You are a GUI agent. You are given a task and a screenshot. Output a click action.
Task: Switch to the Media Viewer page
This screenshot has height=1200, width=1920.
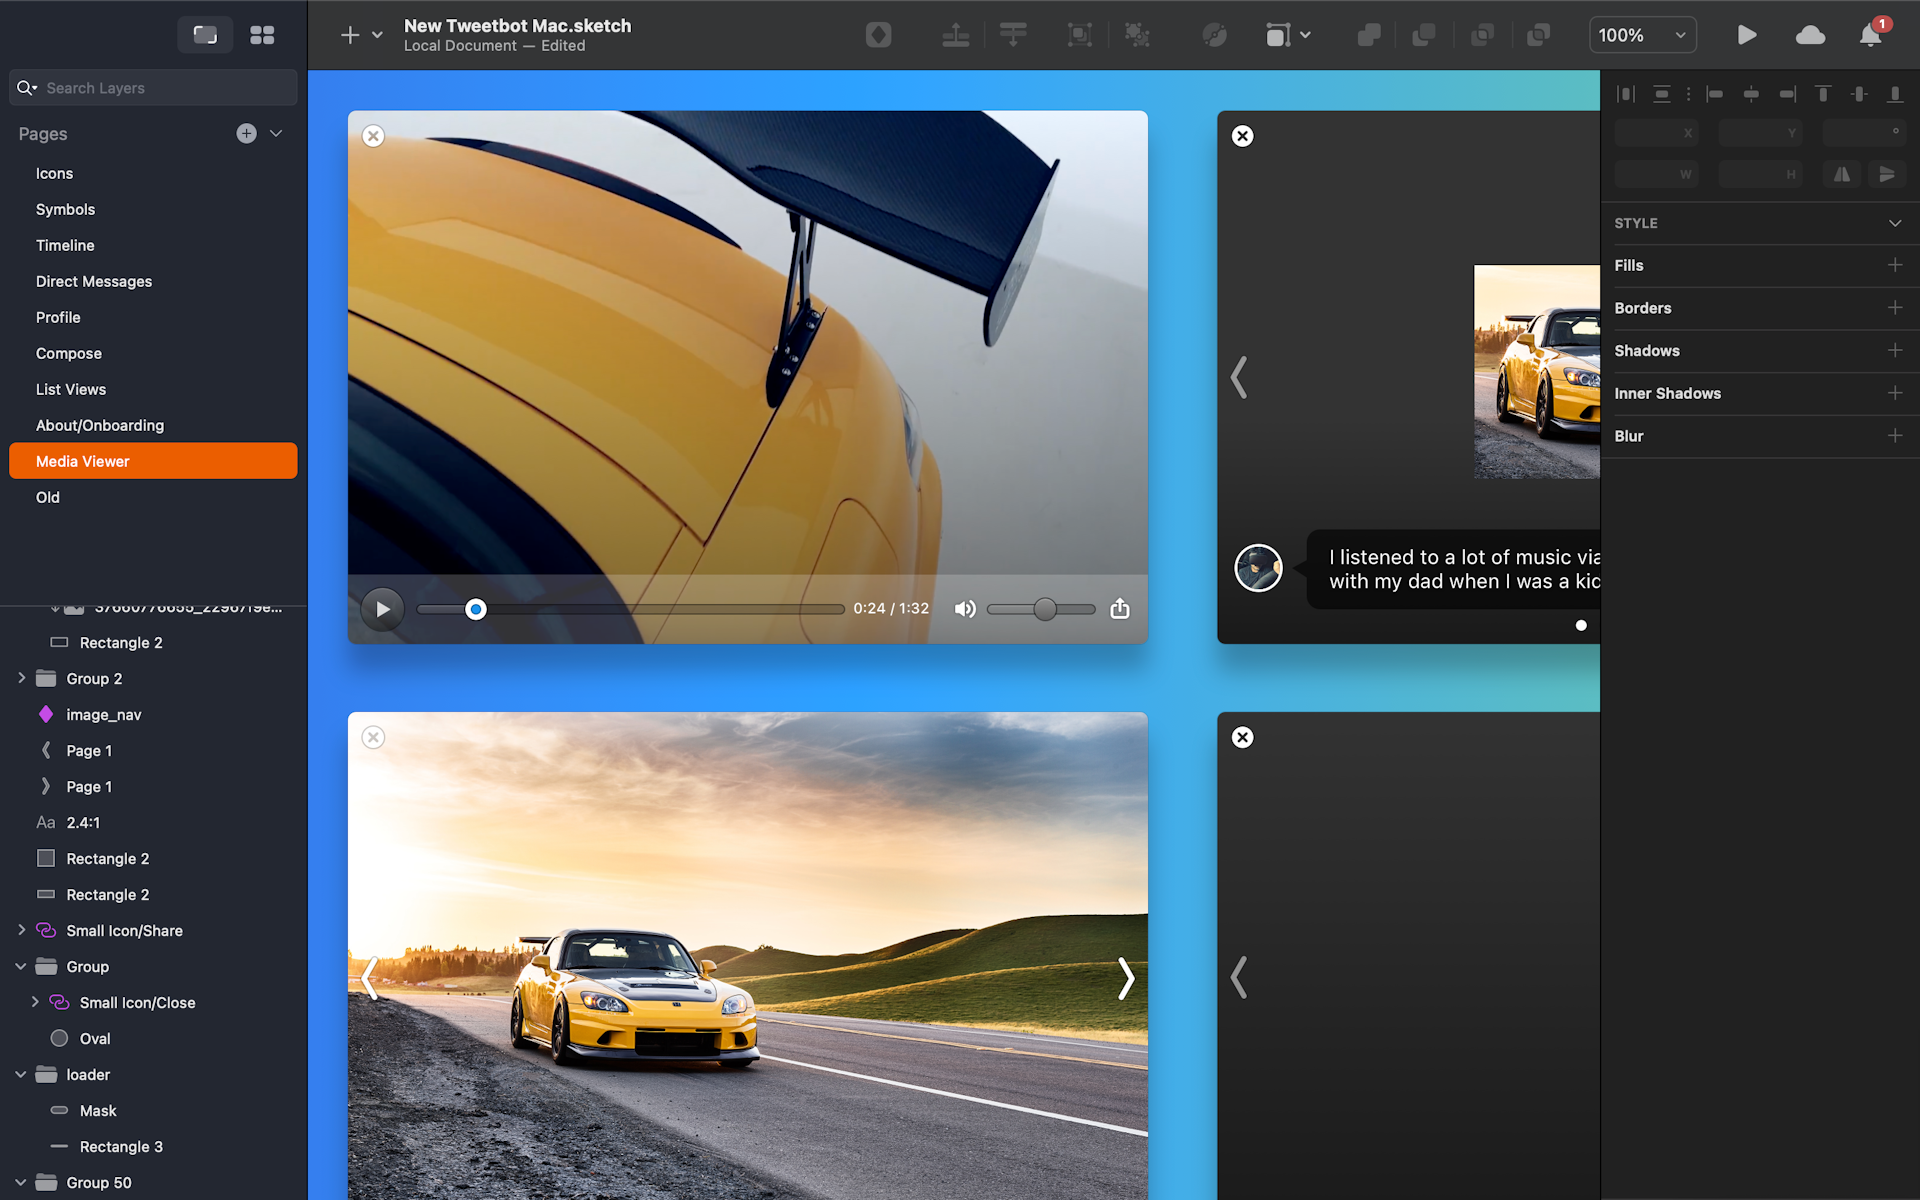[x=82, y=461]
